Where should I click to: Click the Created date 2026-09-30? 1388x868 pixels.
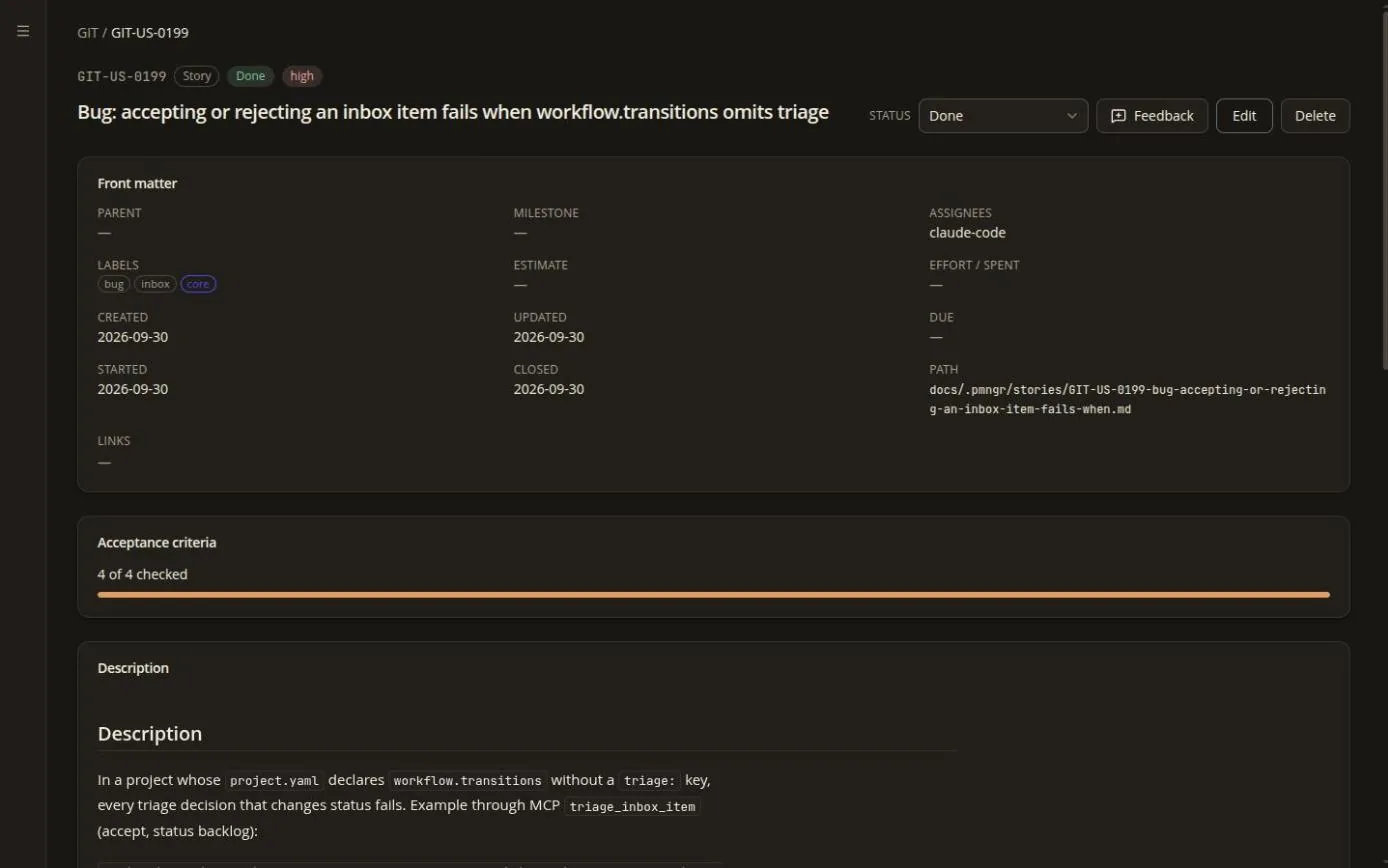coord(133,337)
